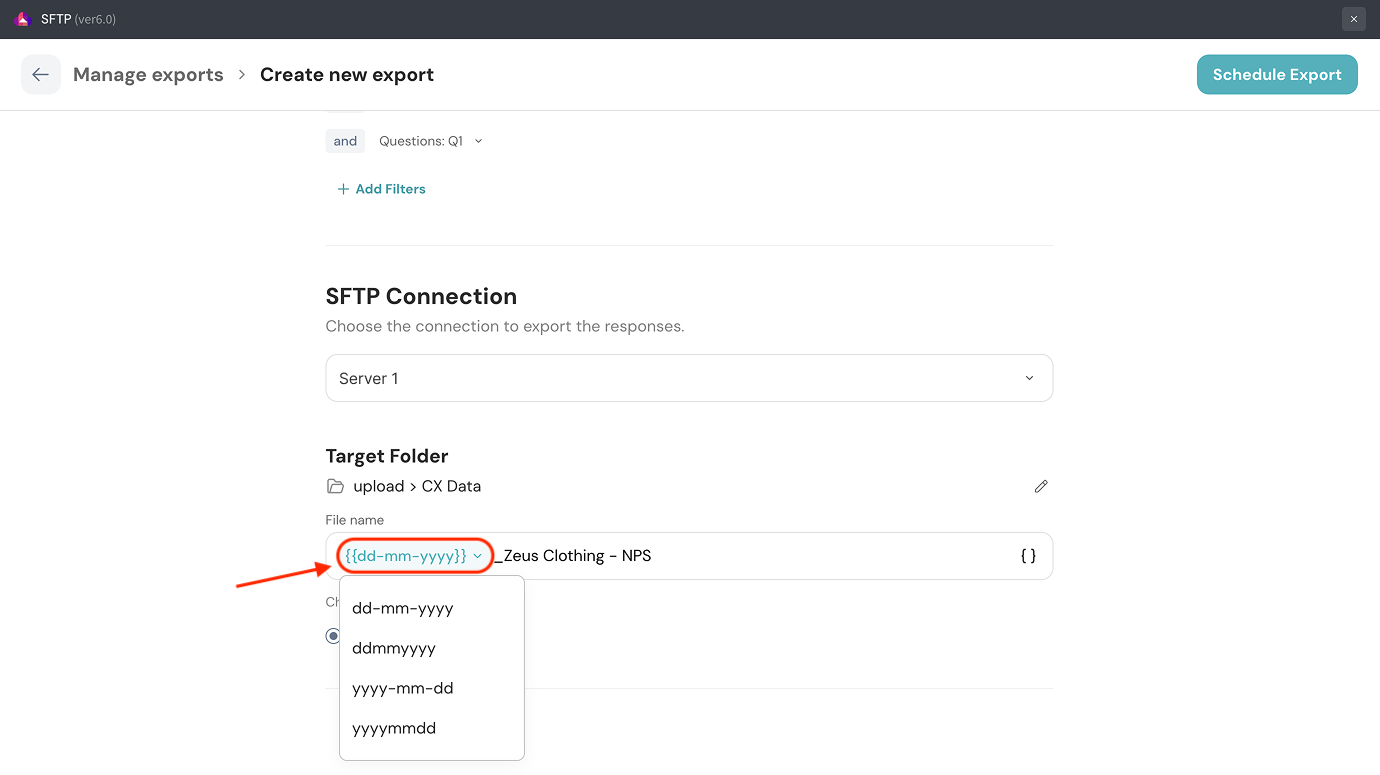The image size is (1380, 775).
Task: Click the curly braces variable icon
Action: (x=1028, y=556)
